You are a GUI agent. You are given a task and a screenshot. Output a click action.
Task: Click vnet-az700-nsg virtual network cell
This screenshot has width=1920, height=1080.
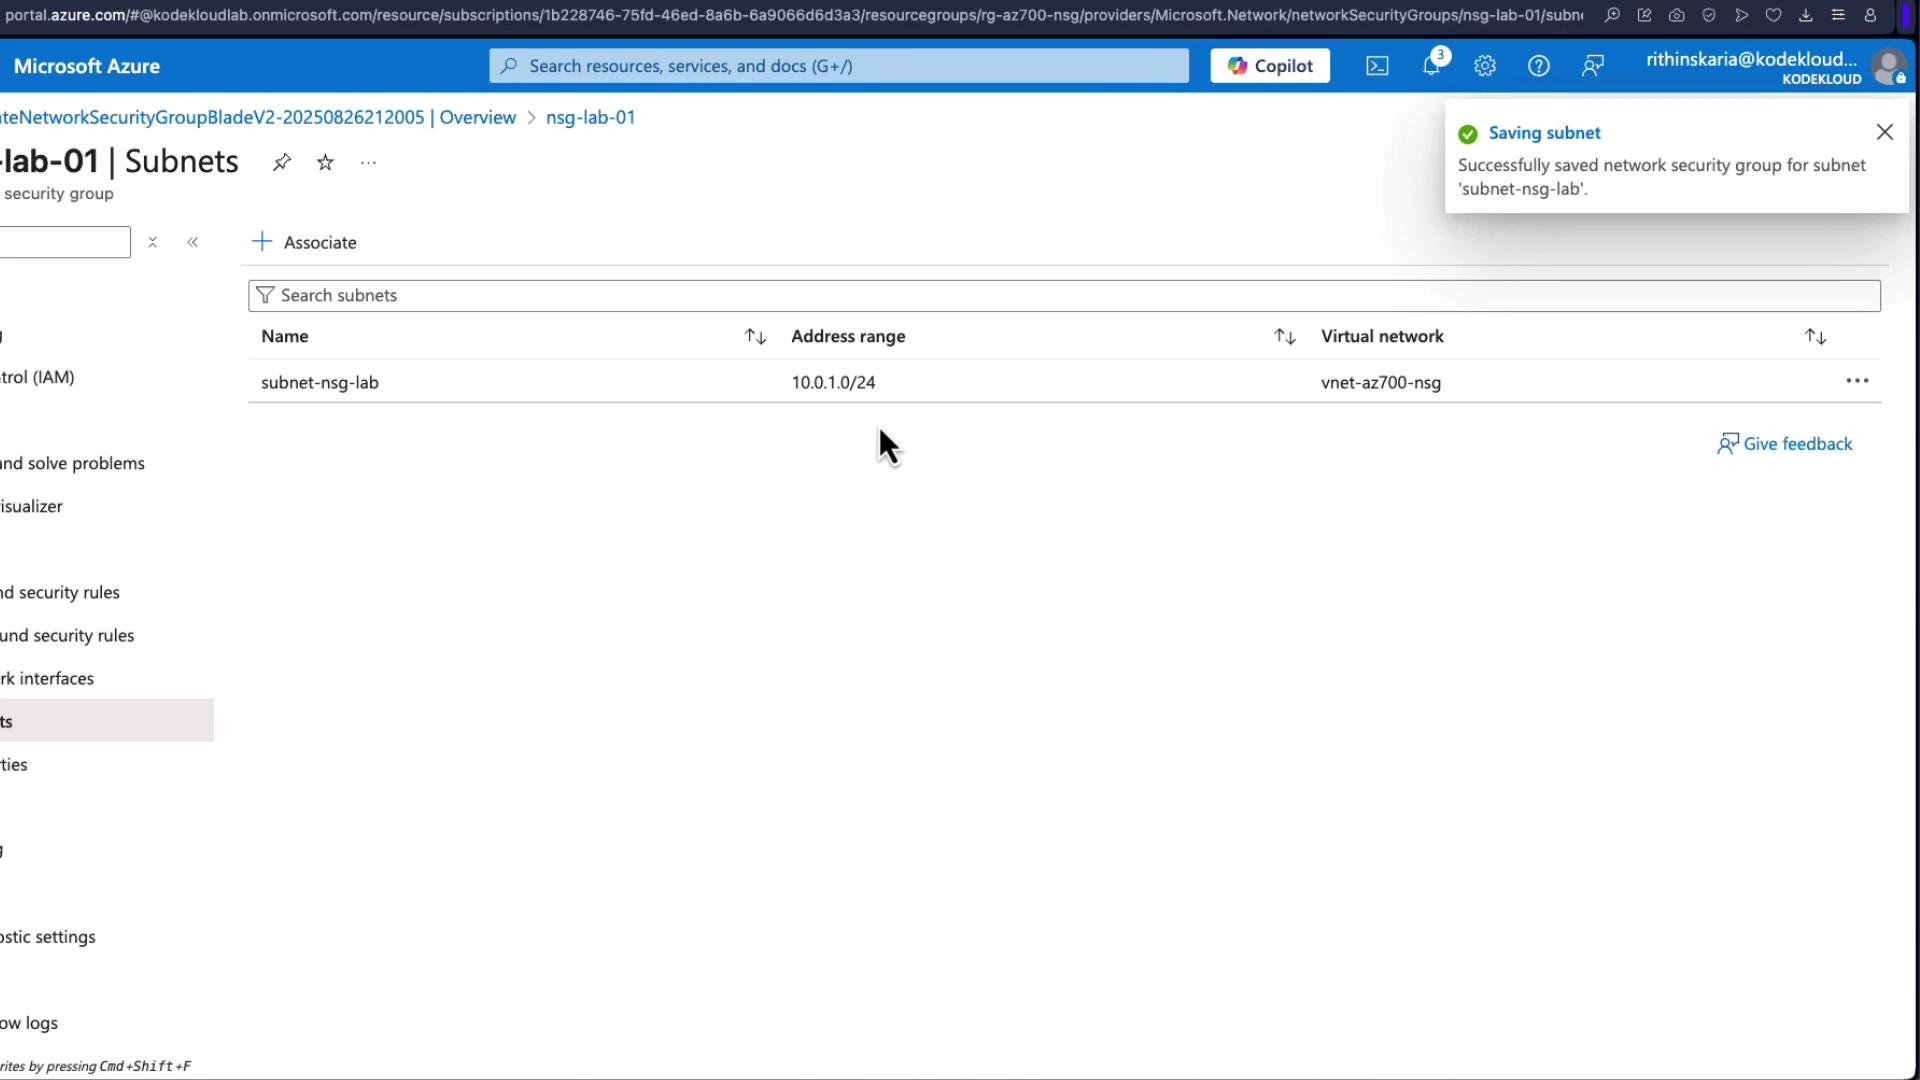click(x=1381, y=382)
